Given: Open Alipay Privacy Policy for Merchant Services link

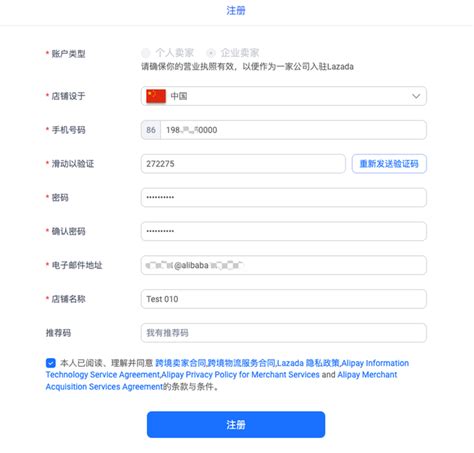Looking at the screenshot, I should click(x=240, y=375).
